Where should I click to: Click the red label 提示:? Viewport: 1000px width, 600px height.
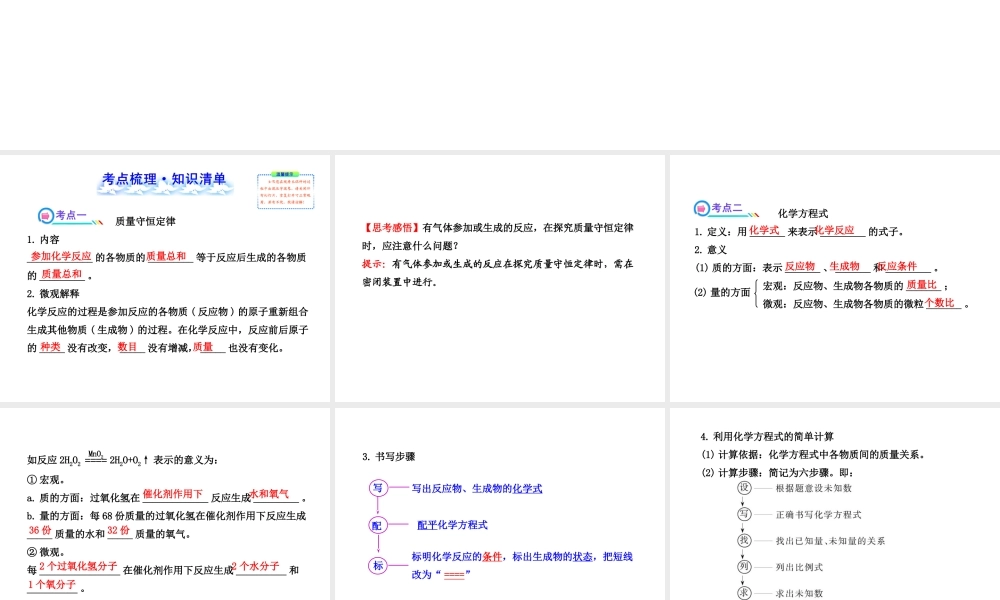click(x=374, y=263)
